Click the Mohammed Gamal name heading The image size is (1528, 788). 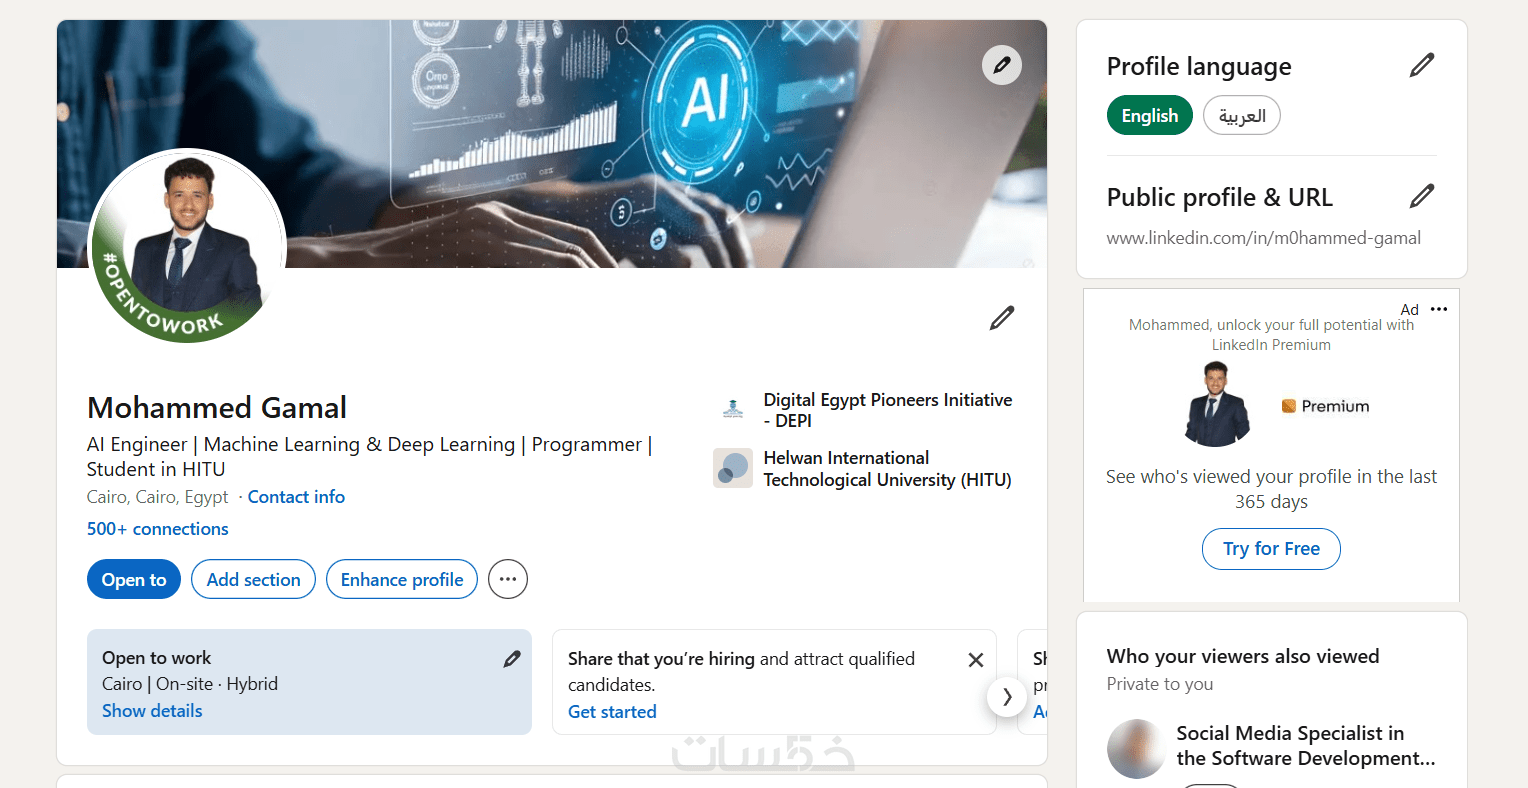tap(217, 408)
